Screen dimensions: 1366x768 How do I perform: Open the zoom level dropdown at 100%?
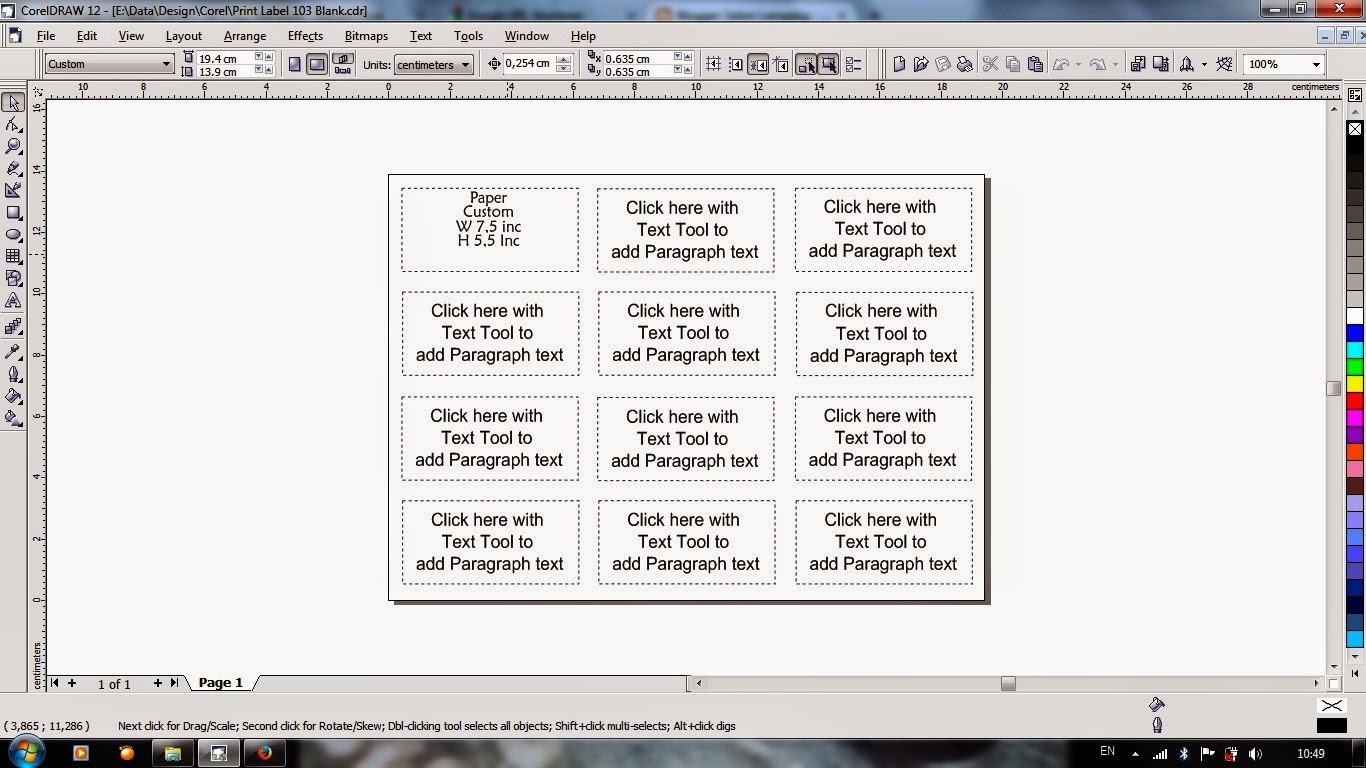click(x=1283, y=64)
